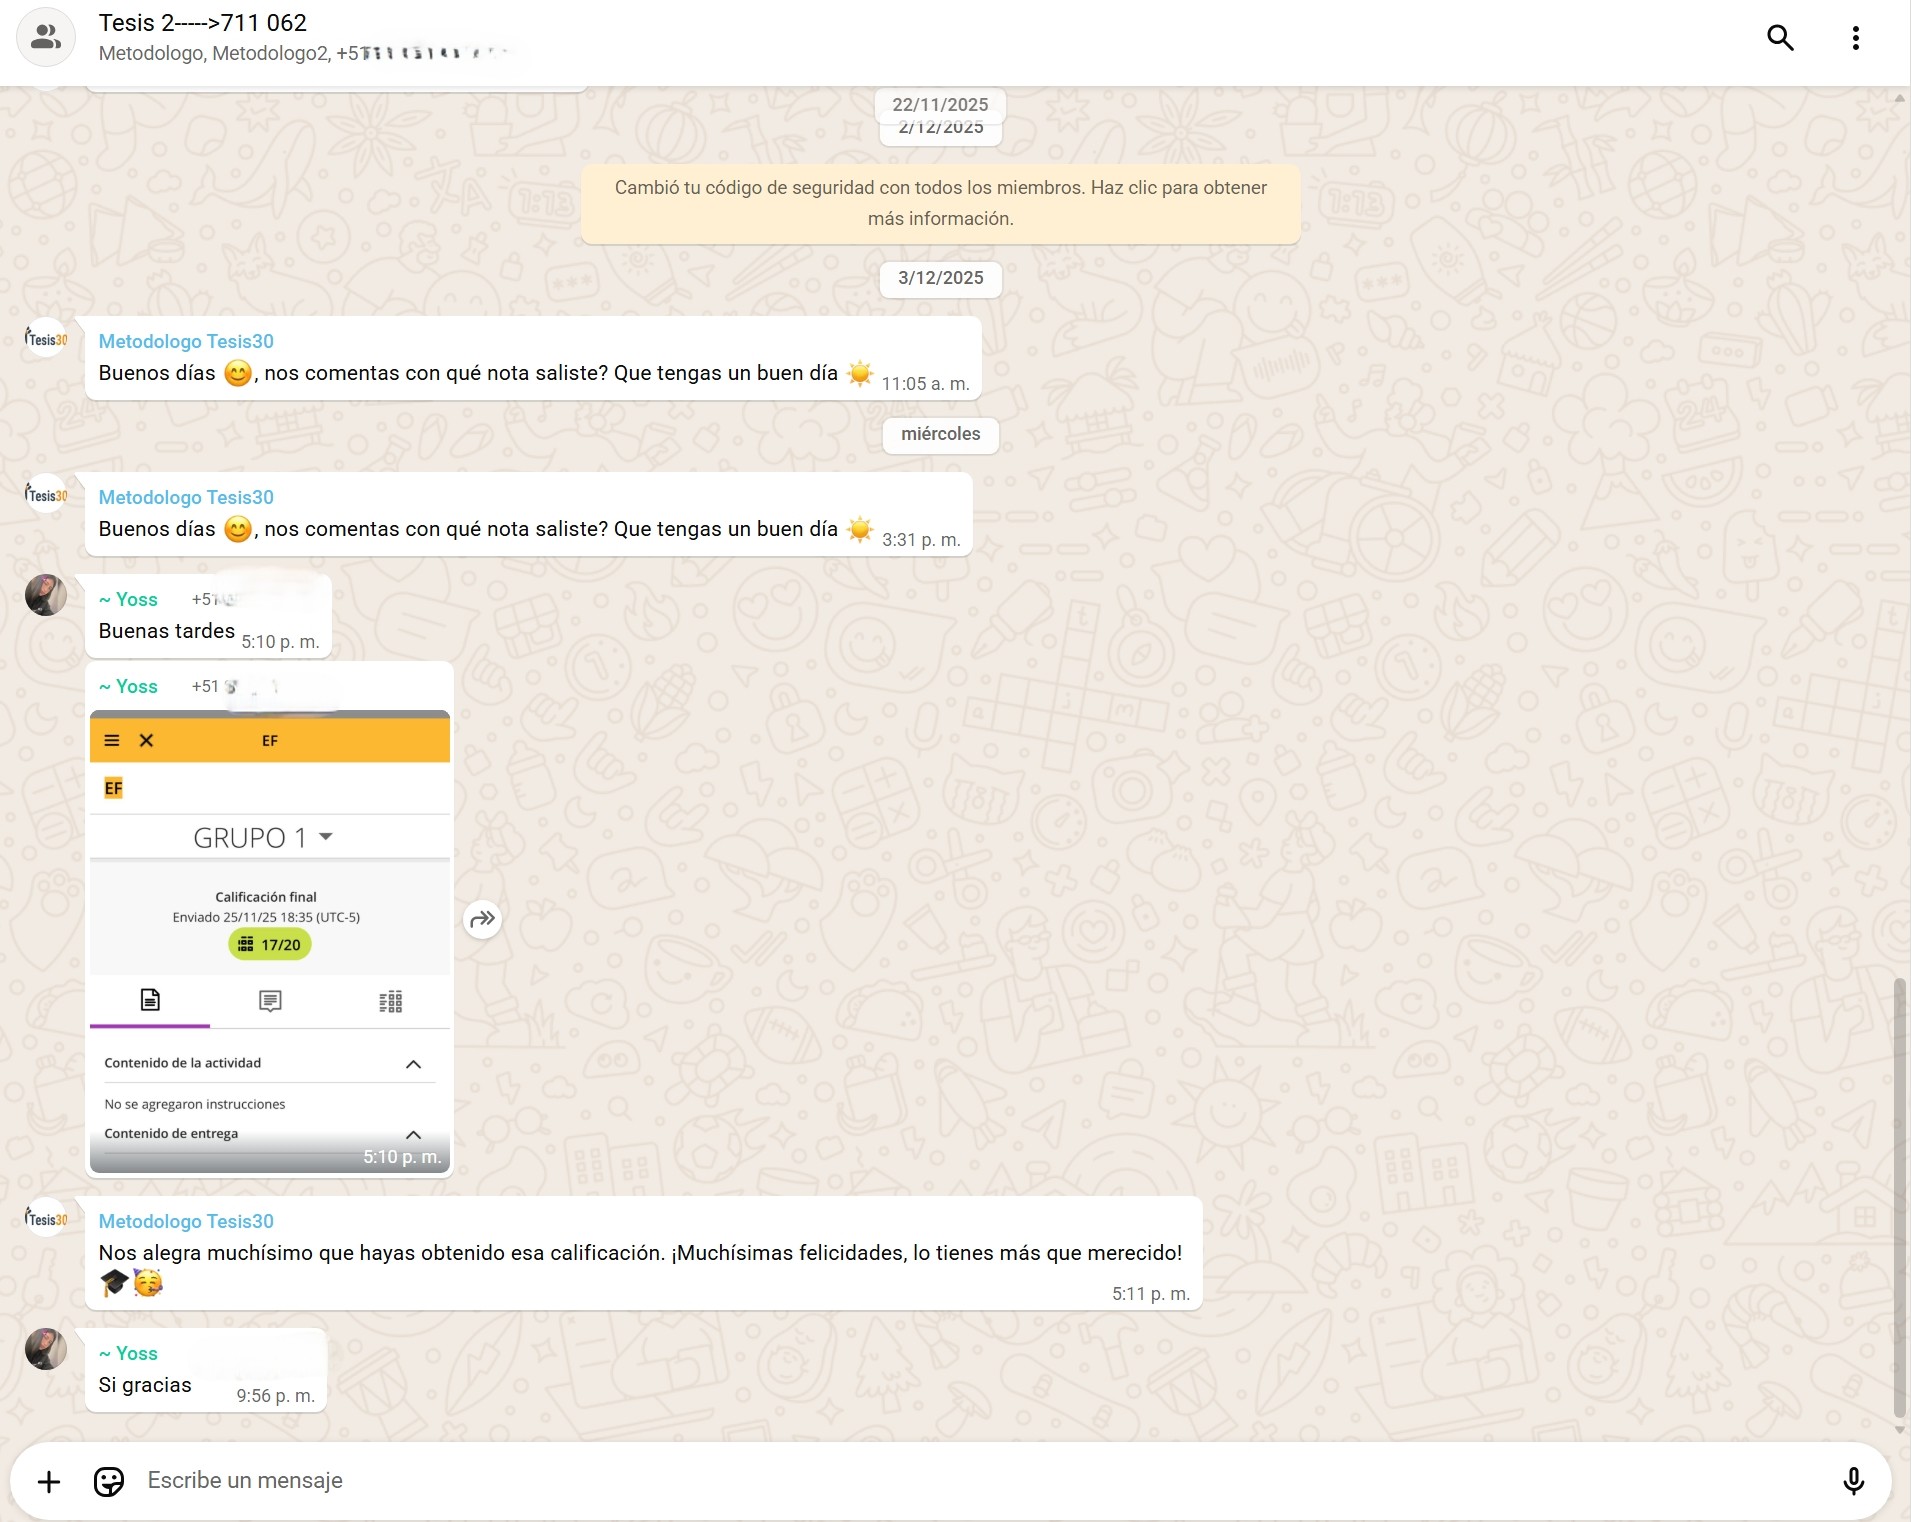The width and height of the screenshot is (1911, 1522).
Task: Click the '5:11 p. m.' timestamp
Action: (x=1151, y=1294)
